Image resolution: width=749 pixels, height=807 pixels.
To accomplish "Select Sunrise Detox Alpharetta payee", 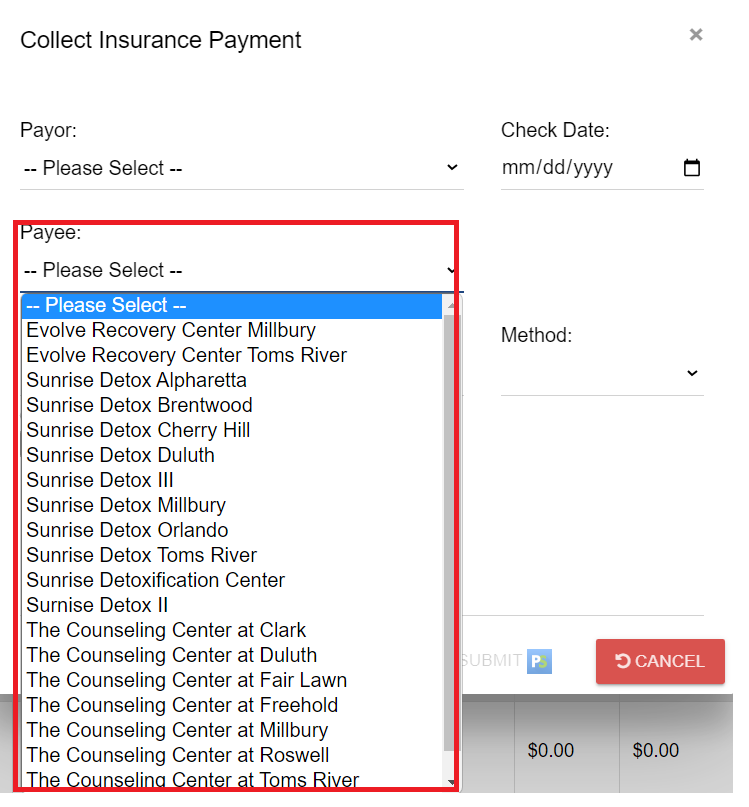I will click(x=137, y=380).
